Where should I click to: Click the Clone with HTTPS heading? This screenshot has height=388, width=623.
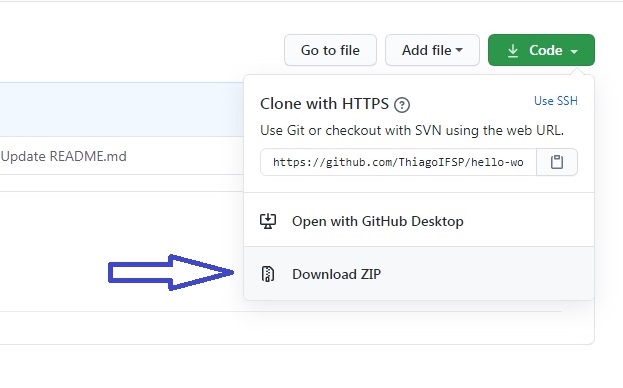[x=324, y=104]
